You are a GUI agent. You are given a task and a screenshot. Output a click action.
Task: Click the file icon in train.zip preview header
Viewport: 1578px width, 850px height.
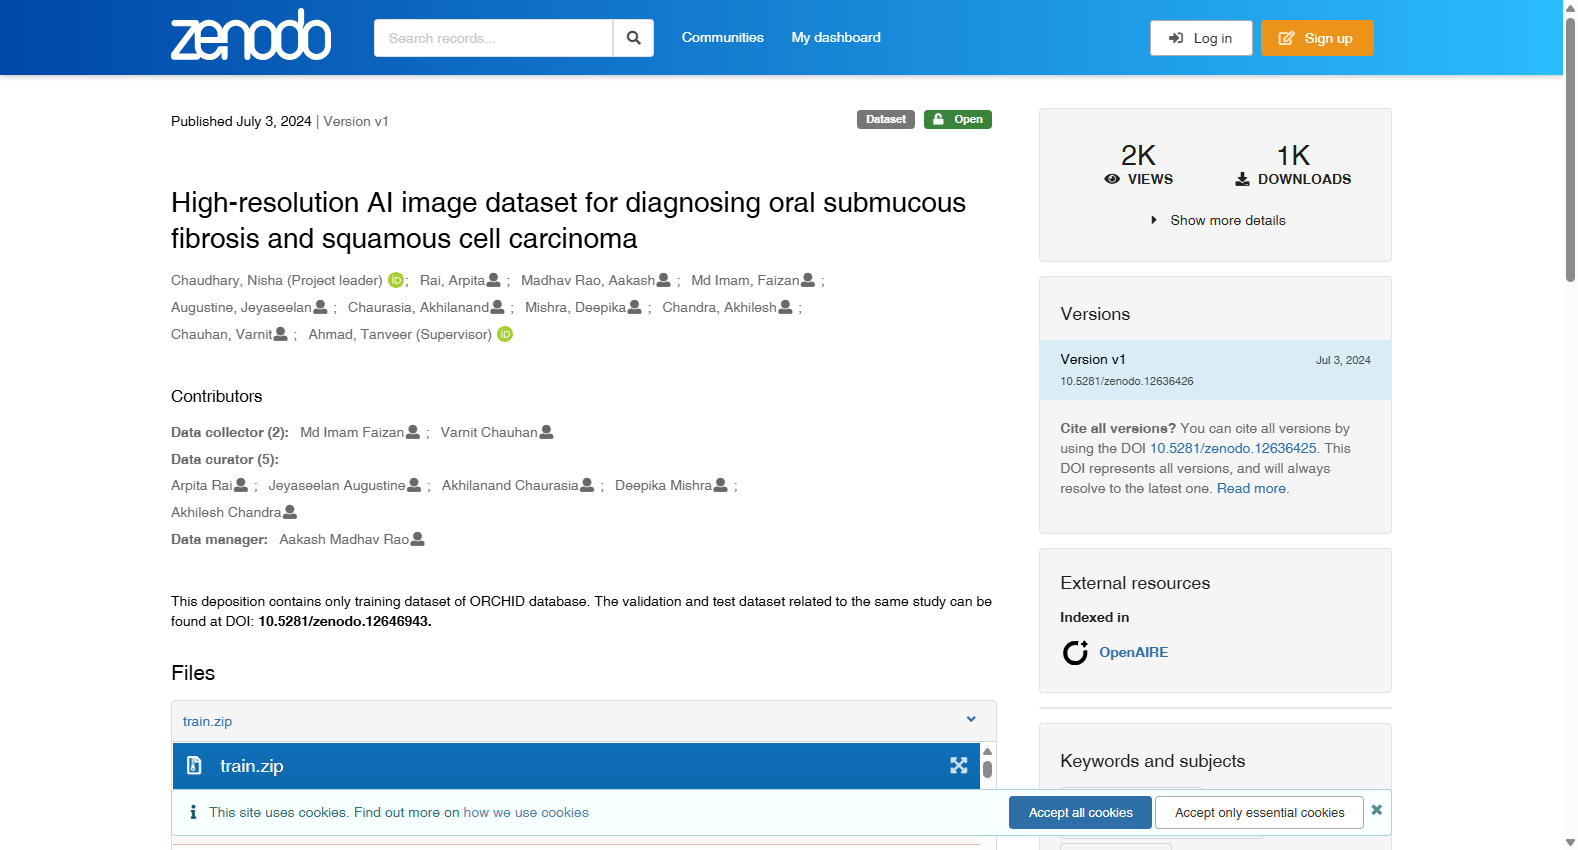(195, 765)
